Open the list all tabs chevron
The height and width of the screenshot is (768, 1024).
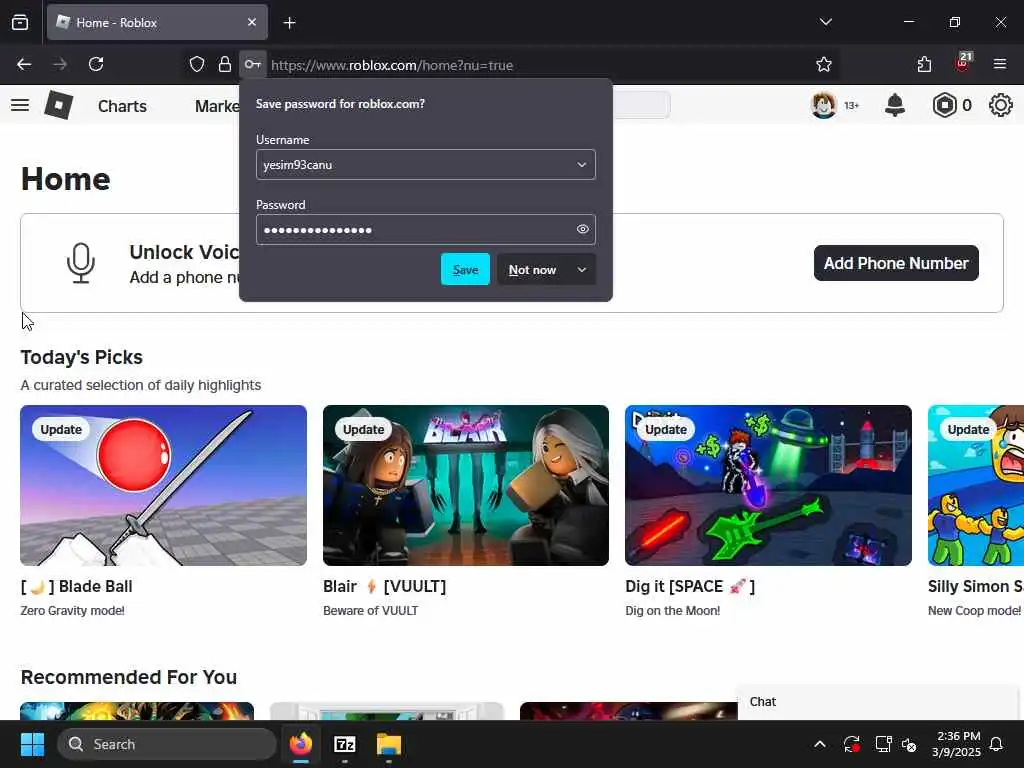pos(825,22)
